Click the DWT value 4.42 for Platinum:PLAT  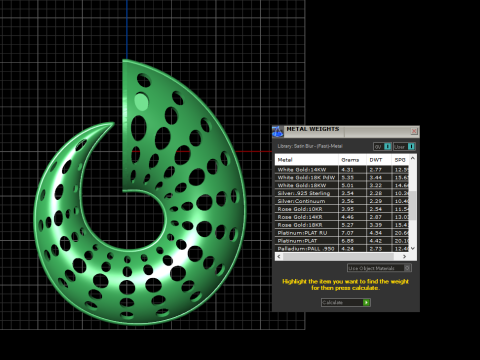[375, 241]
